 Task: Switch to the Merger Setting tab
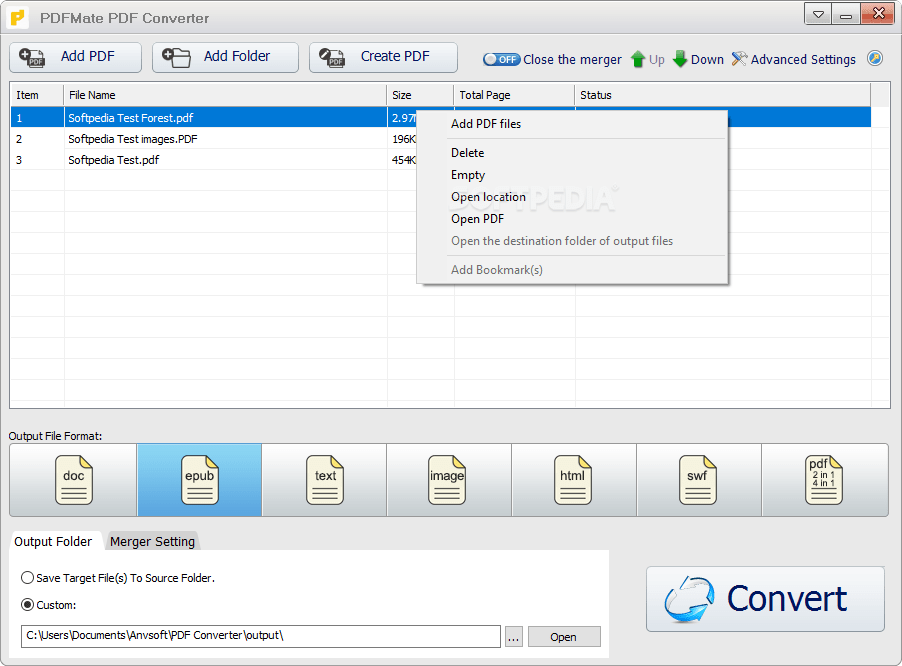click(152, 541)
